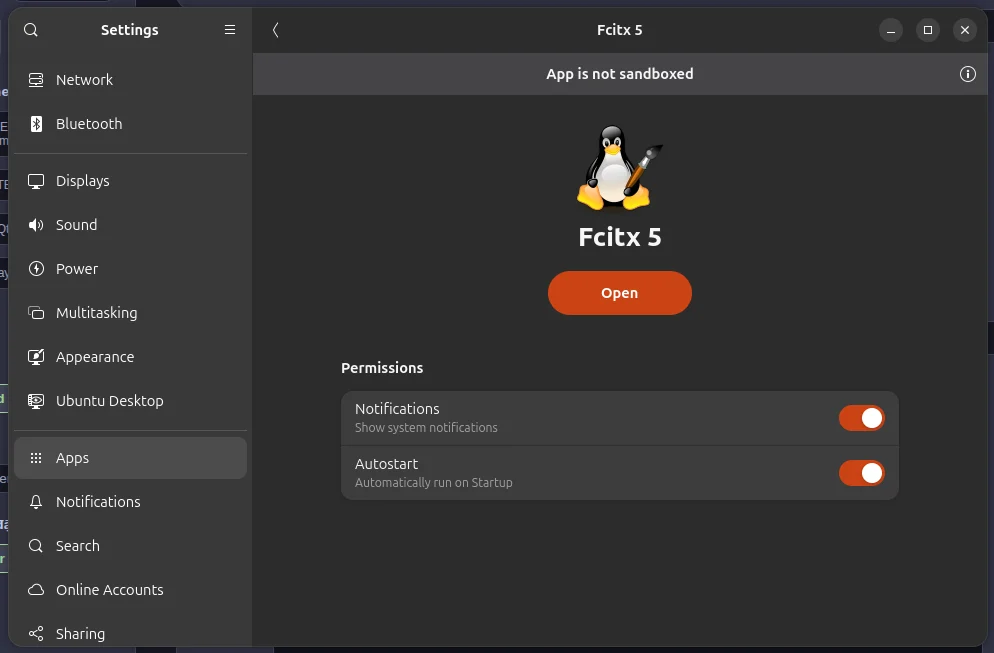994x653 pixels.
Task: Open the Network settings panel
Action: click(x=131, y=80)
